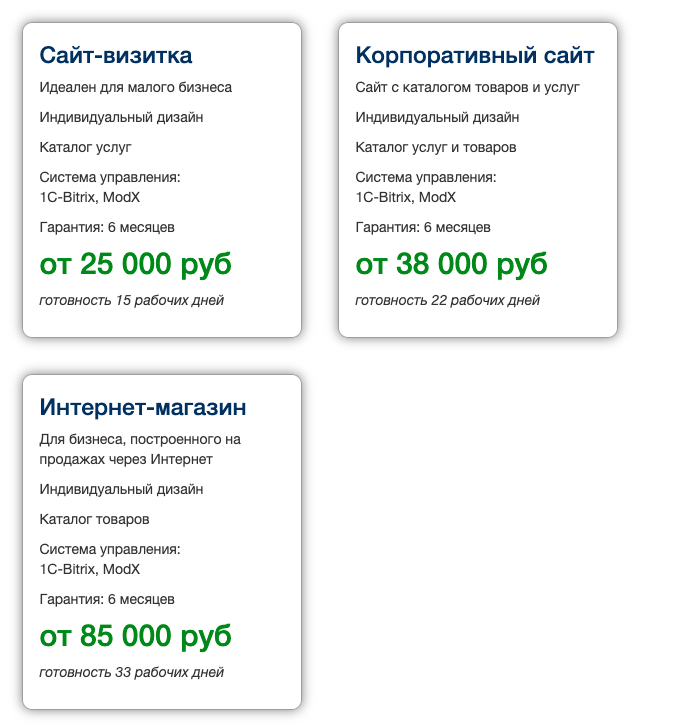This screenshot has height=728, width=673.
Task: Click готовность 15 рабочих дней text
Action: tap(131, 300)
